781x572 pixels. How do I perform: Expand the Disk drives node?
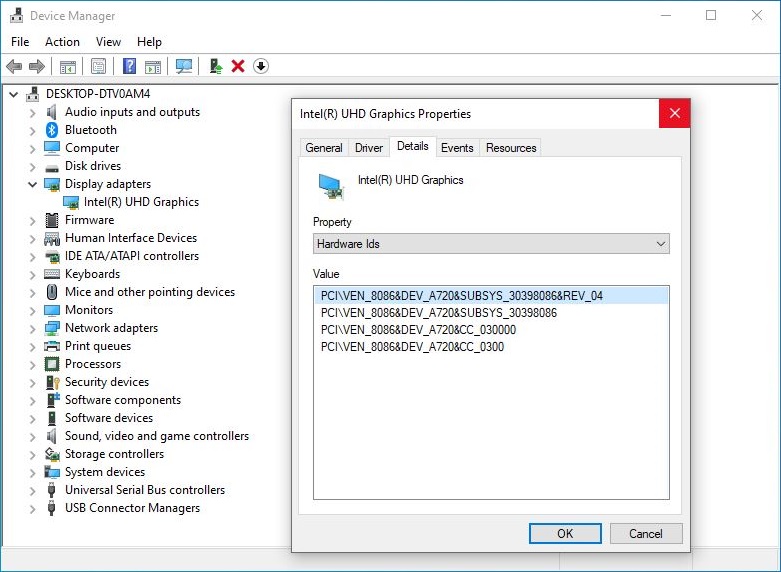pyautogui.click(x=33, y=166)
